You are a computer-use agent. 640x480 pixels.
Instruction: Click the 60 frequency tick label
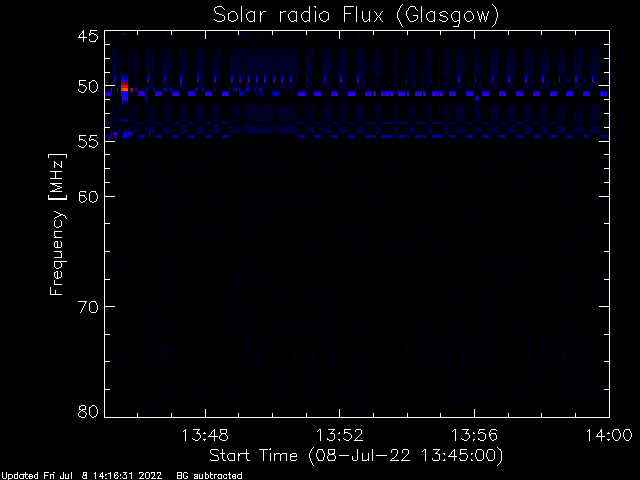click(x=88, y=197)
